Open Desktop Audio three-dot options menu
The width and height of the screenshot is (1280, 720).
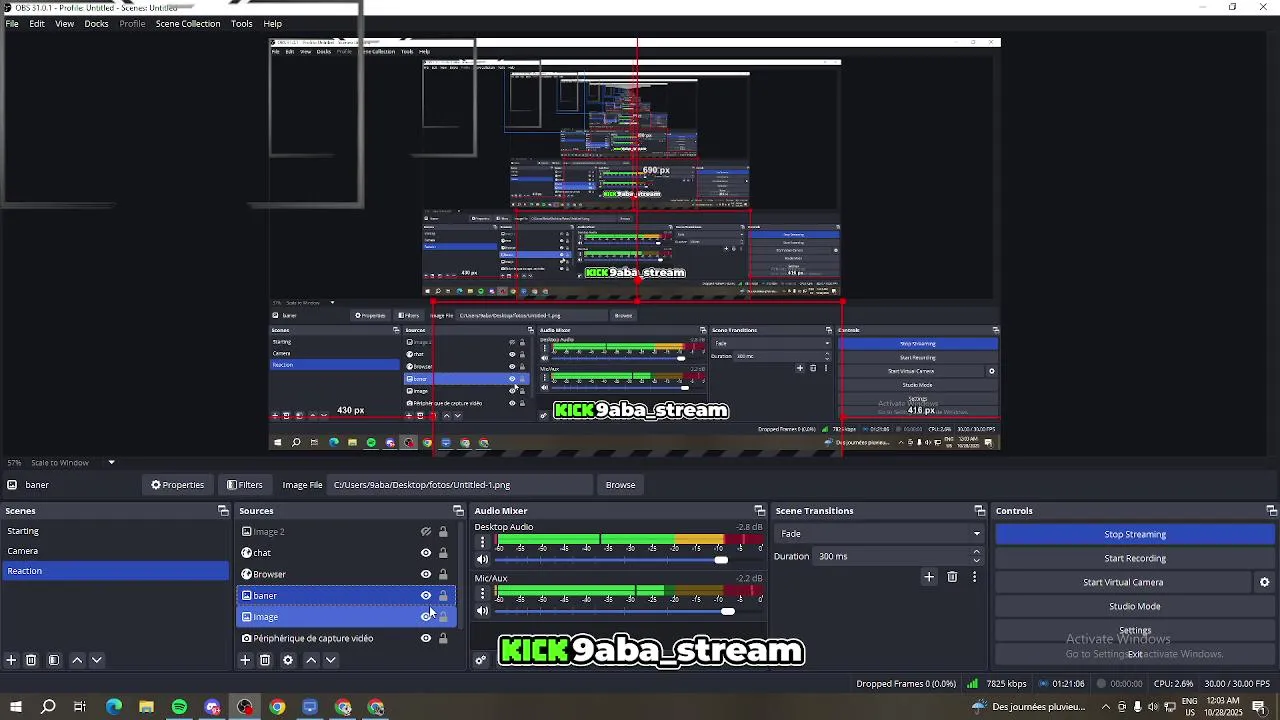[x=482, y=542]
